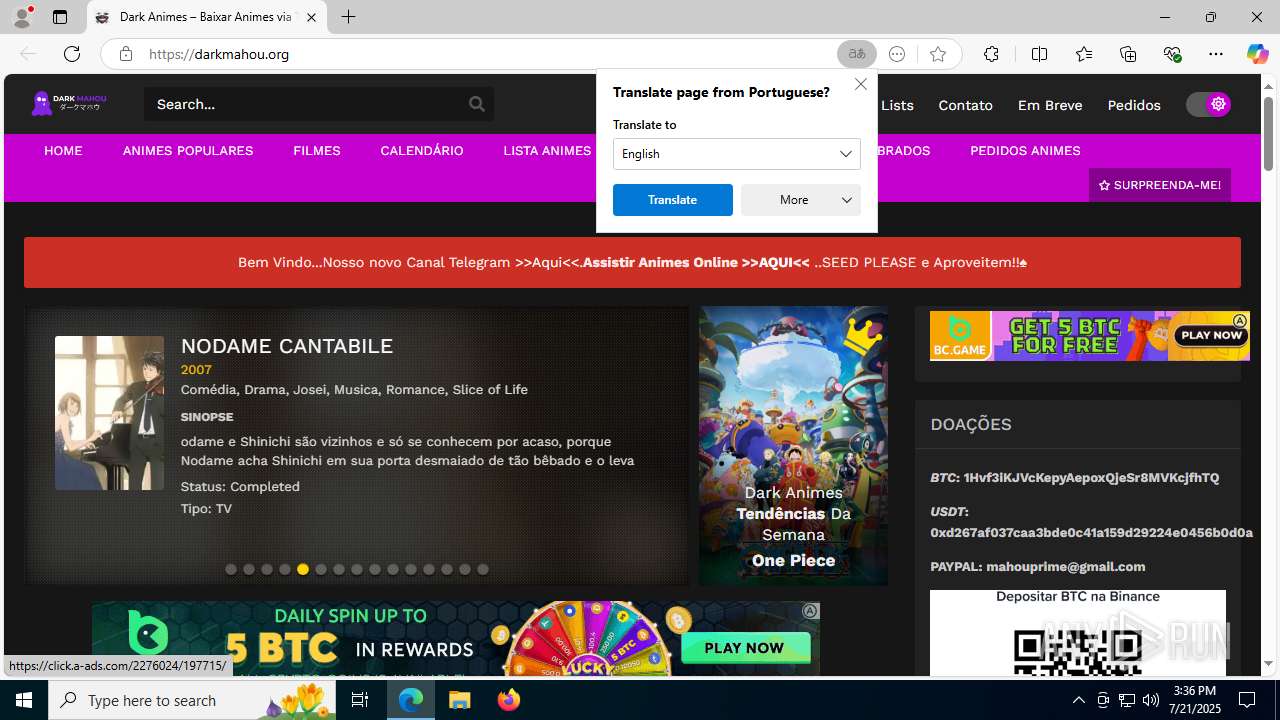Image resolution: width=1280 pixels, height=720 pixels.
Task: Open the Pedidos header link
Action: [1134, 105]
